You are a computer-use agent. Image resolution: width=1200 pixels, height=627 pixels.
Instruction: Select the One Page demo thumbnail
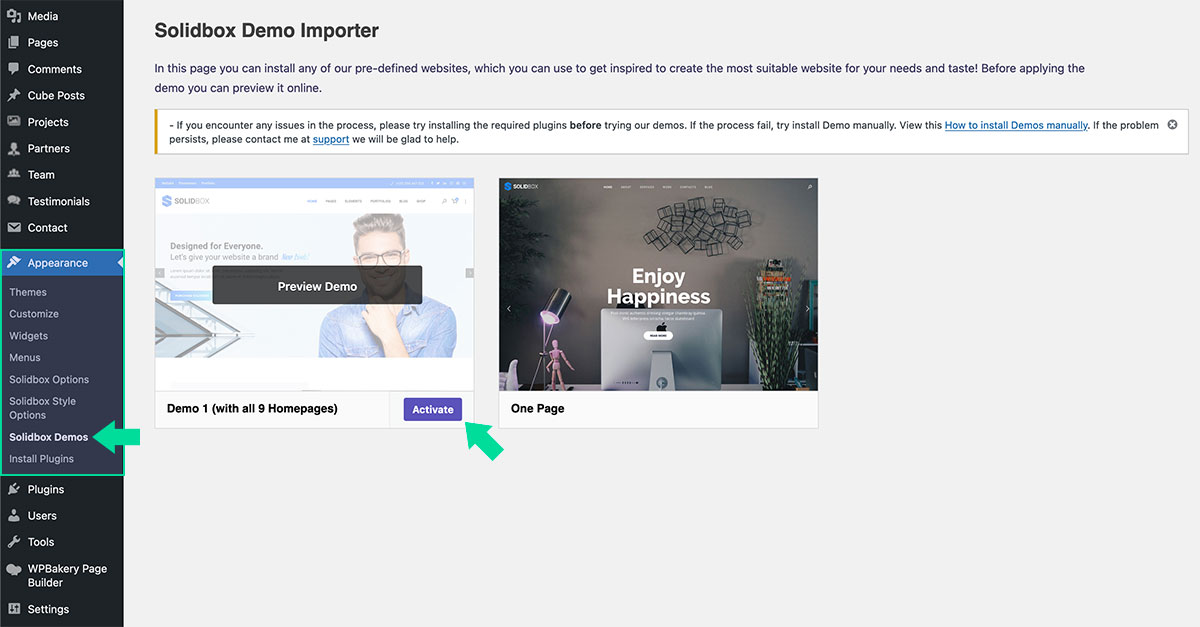(658, 285)
